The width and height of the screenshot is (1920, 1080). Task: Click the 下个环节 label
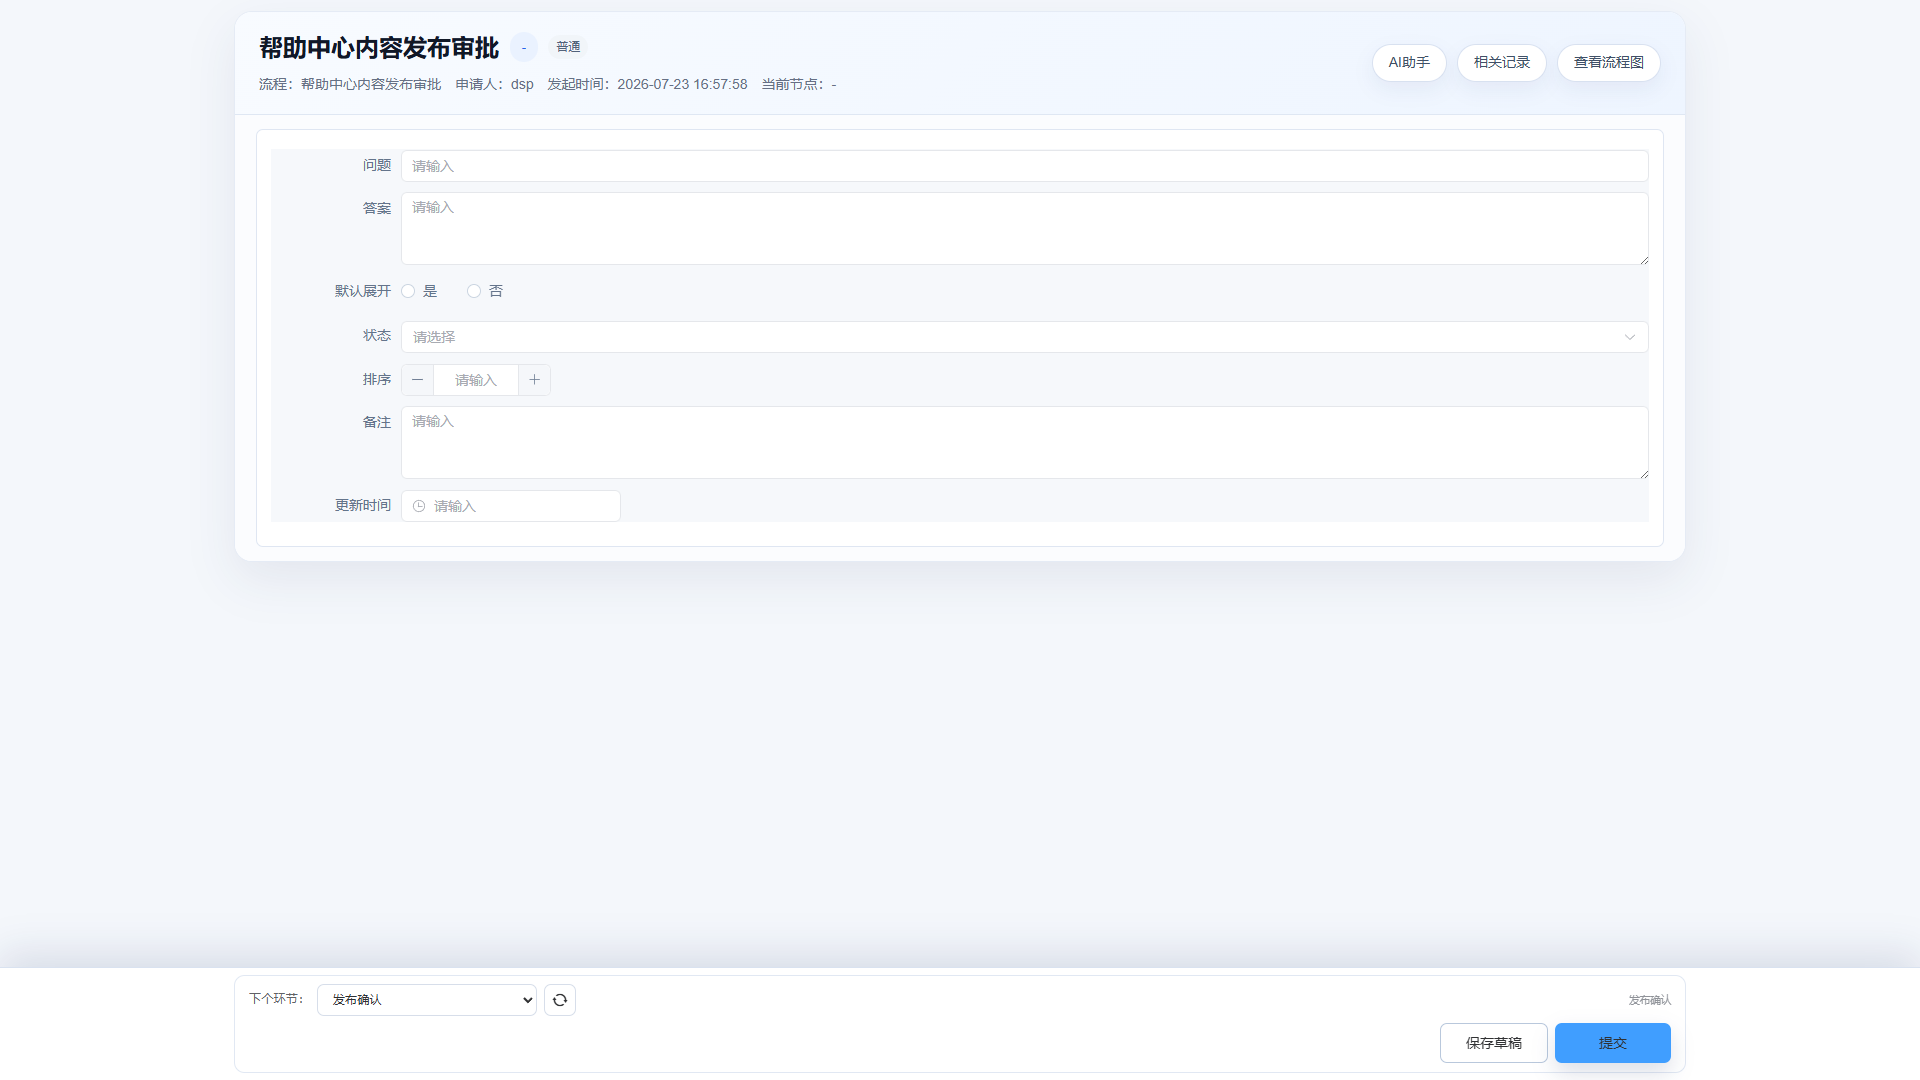[276, 999]
